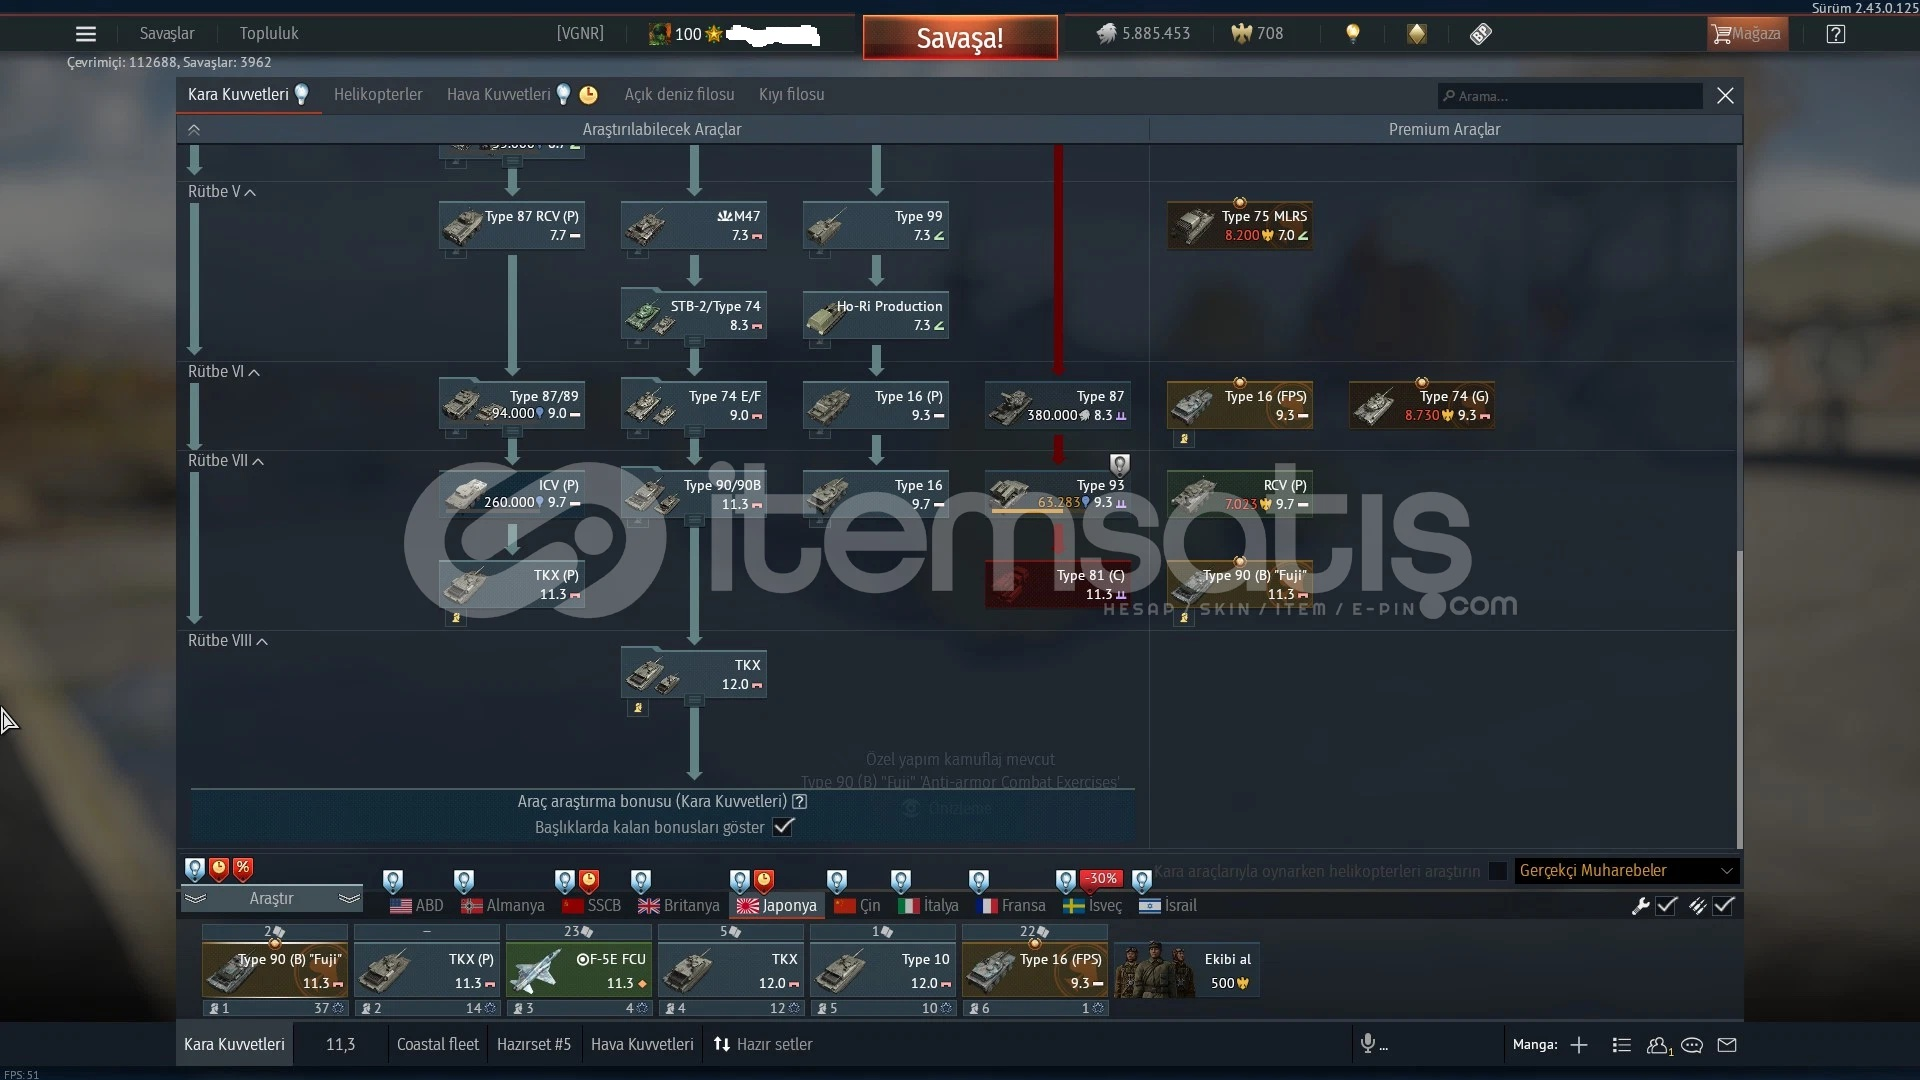1920x1080 pixels.
Task: Switch to Coastal fleet preset
Action: pyautogui.click(x=438, y=1045)
